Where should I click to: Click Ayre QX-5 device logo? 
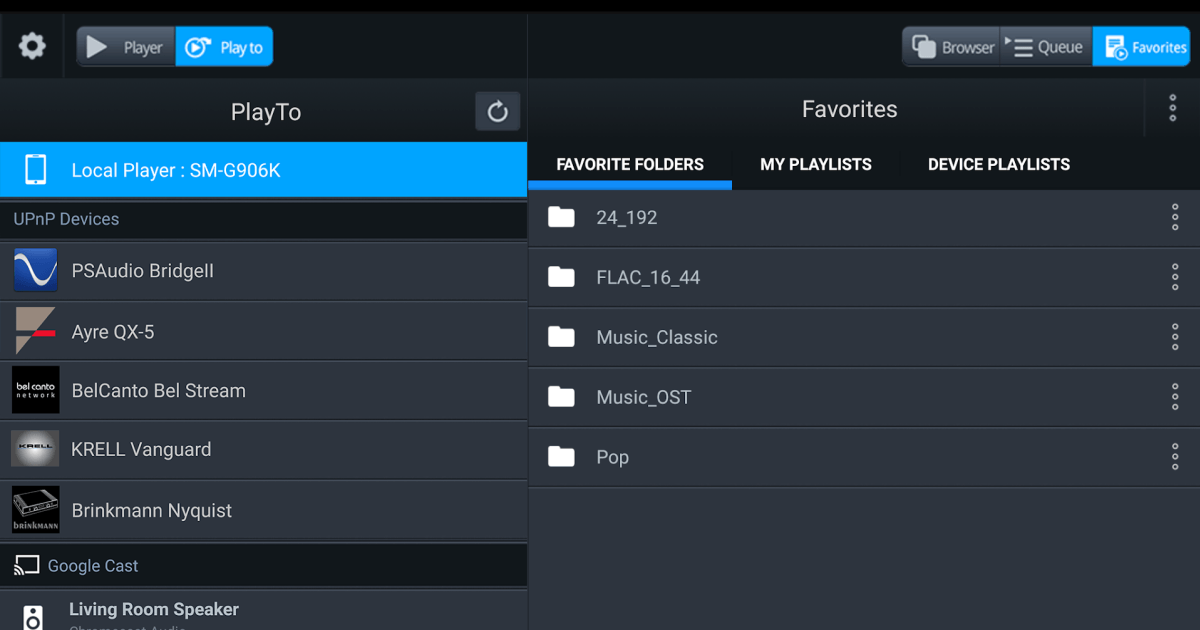coord(36,331)
